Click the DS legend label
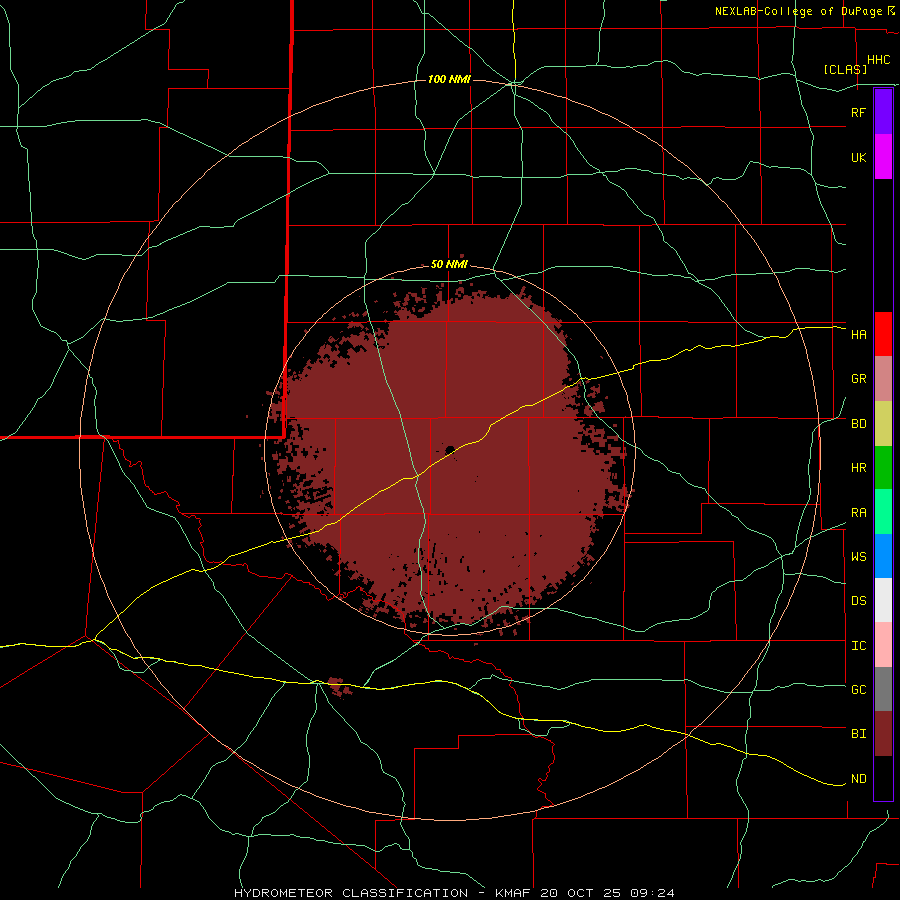 (x=858, y=601)
